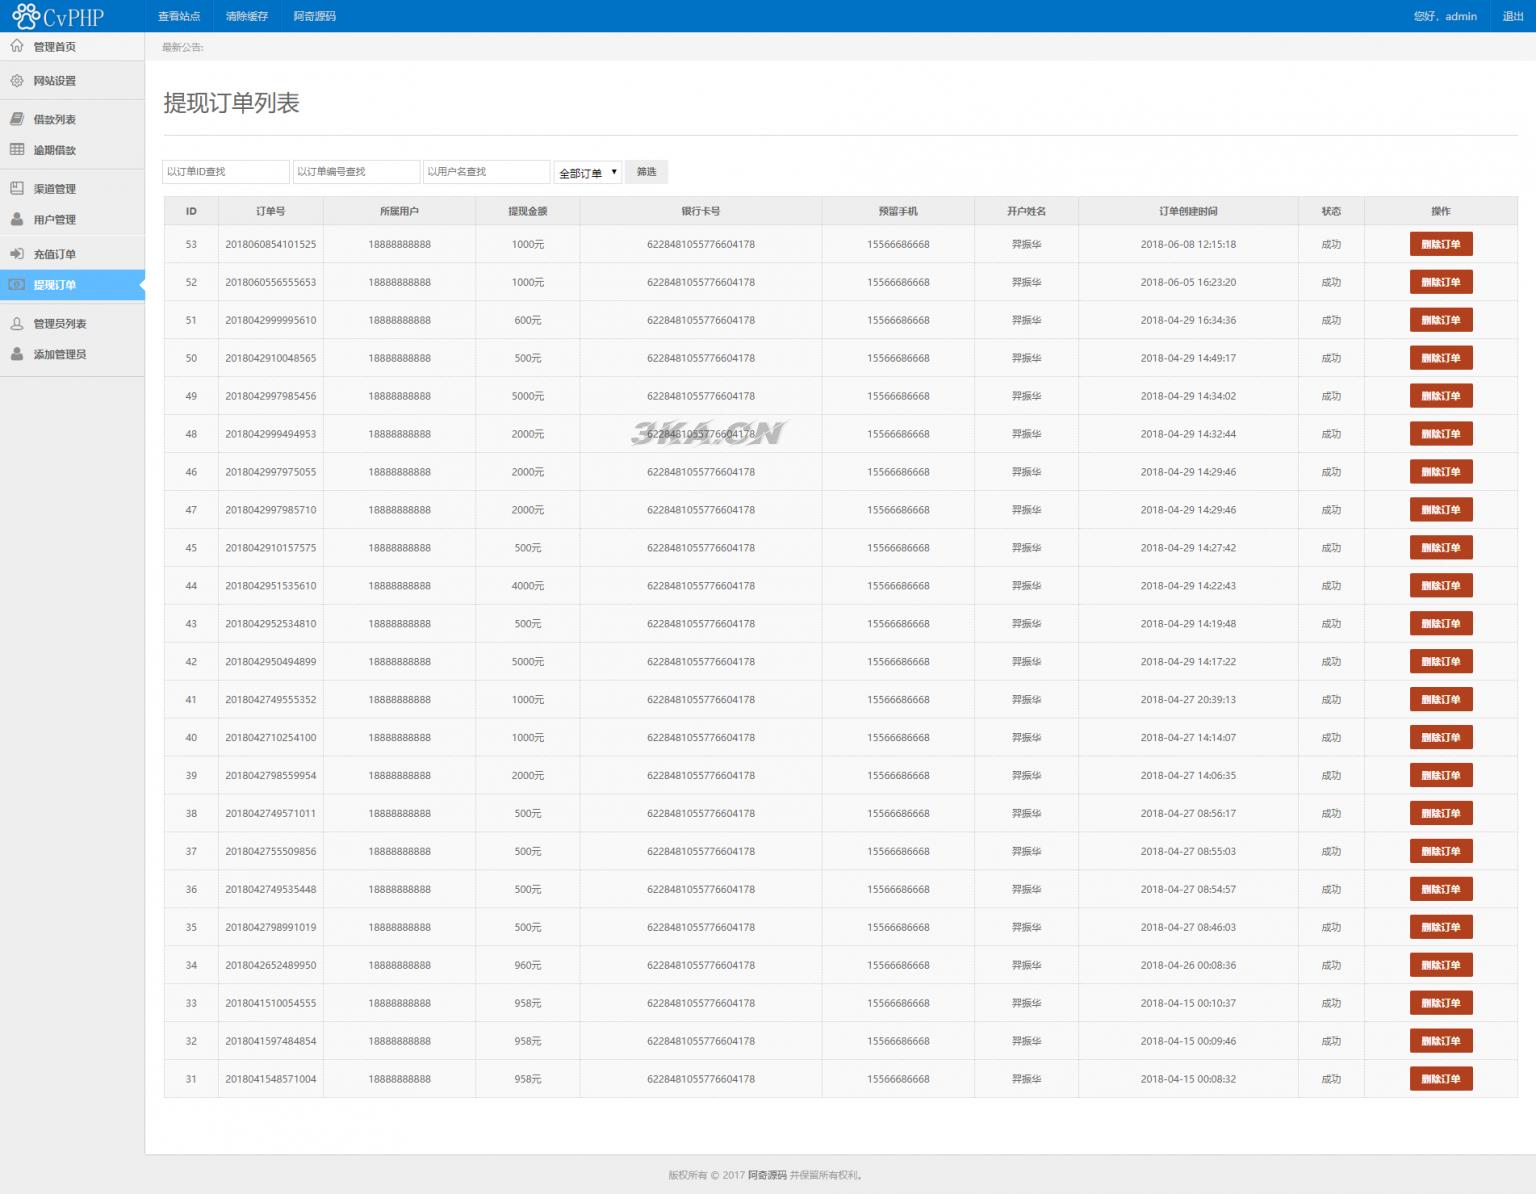This screenshot has width=1536, height=1194.
Task: Open 查看站点 in the top menu
Action: click(x=179, y=16)
